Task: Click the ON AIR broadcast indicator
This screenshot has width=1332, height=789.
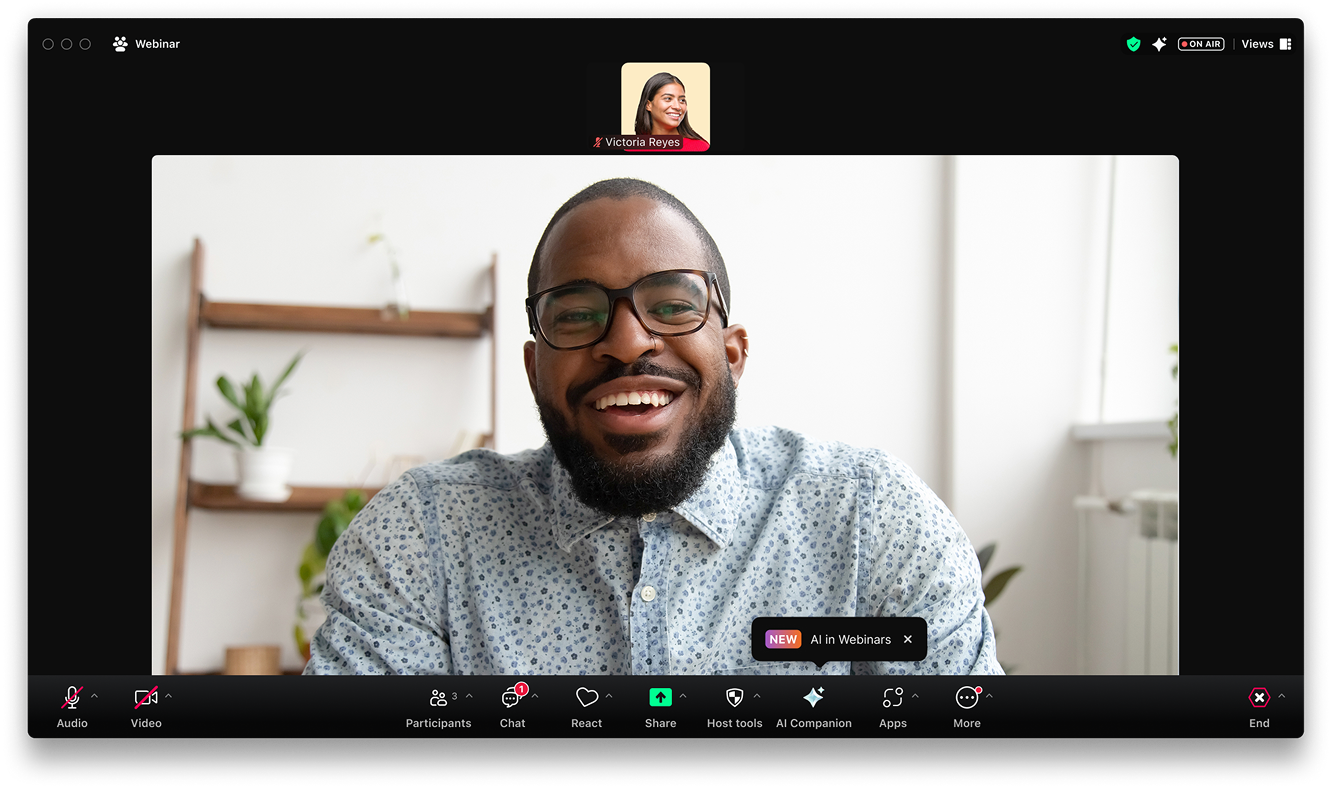Action: coord(1201,44)
